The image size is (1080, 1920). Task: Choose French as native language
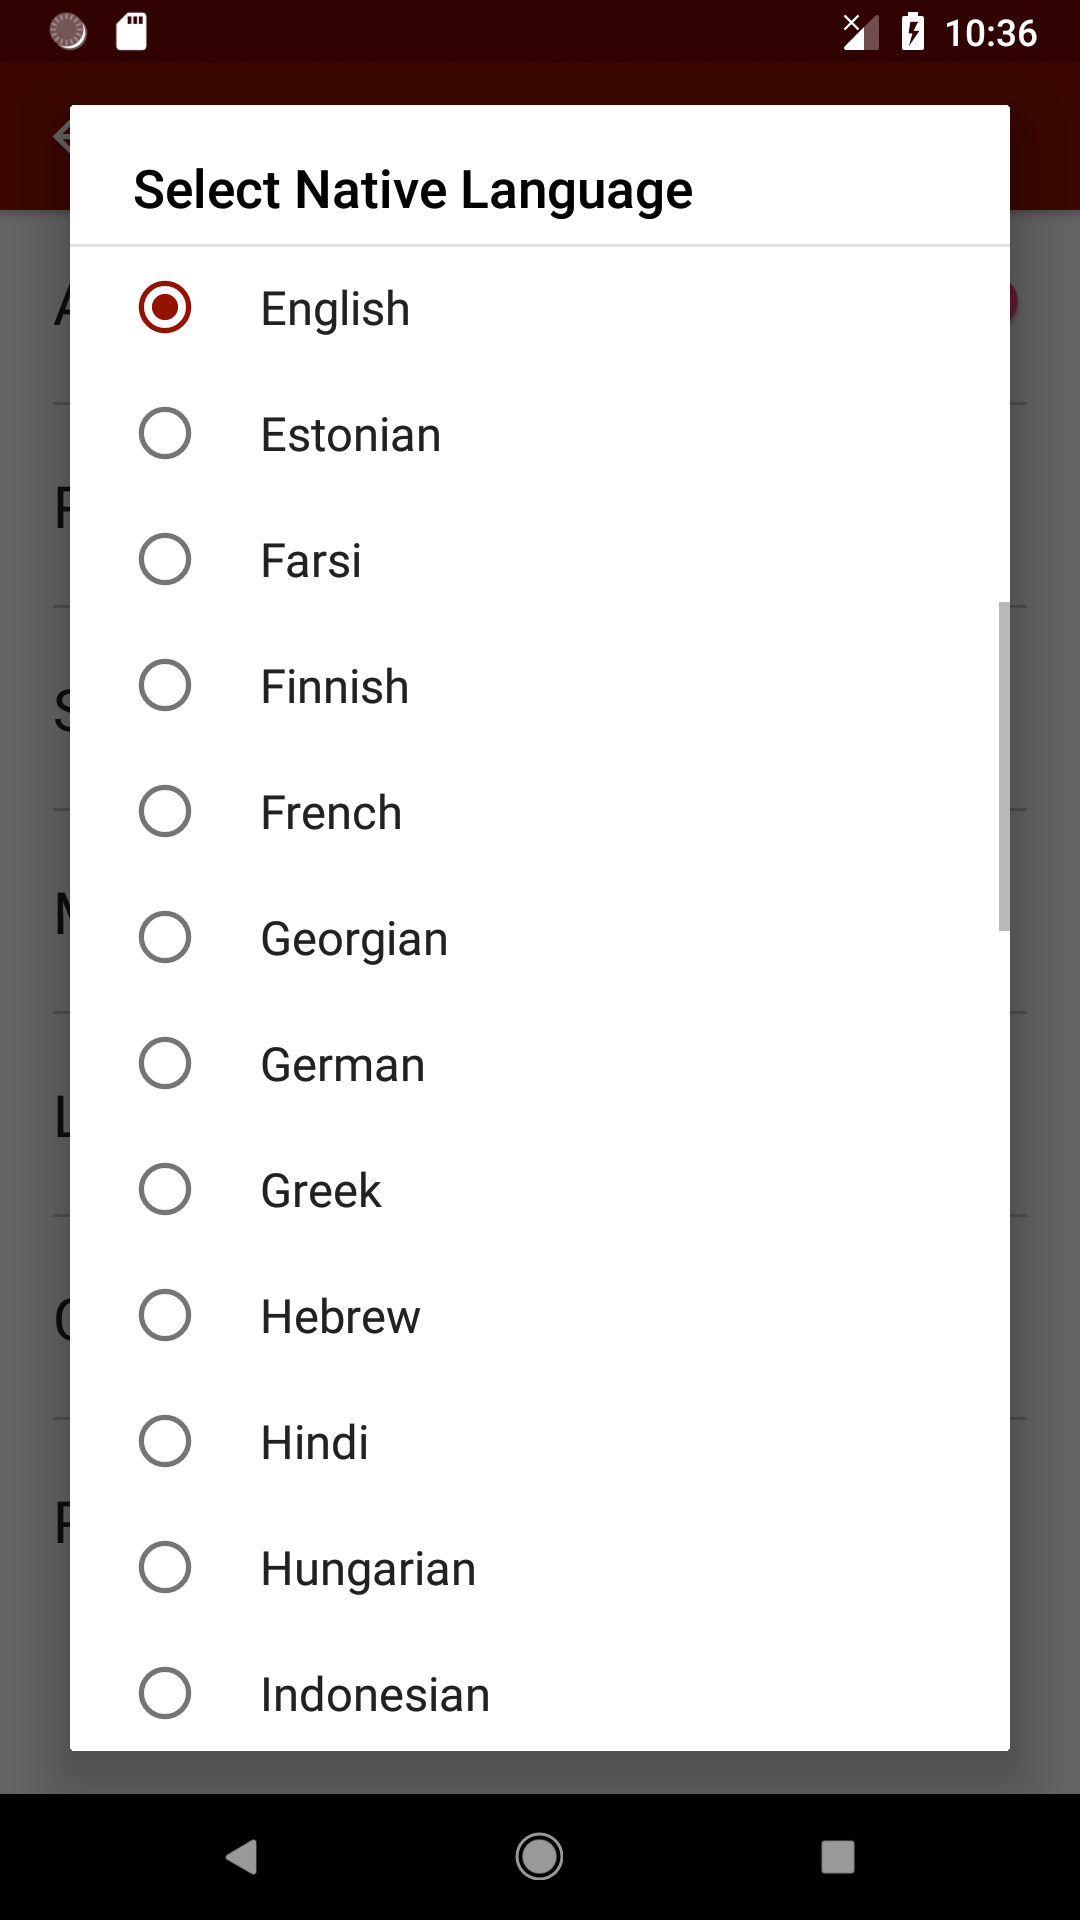click(x=331, y=812)
